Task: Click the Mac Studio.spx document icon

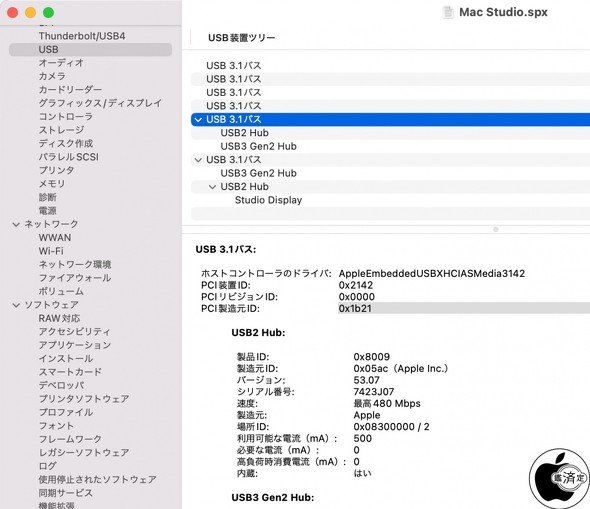Action: pos(448,12)
